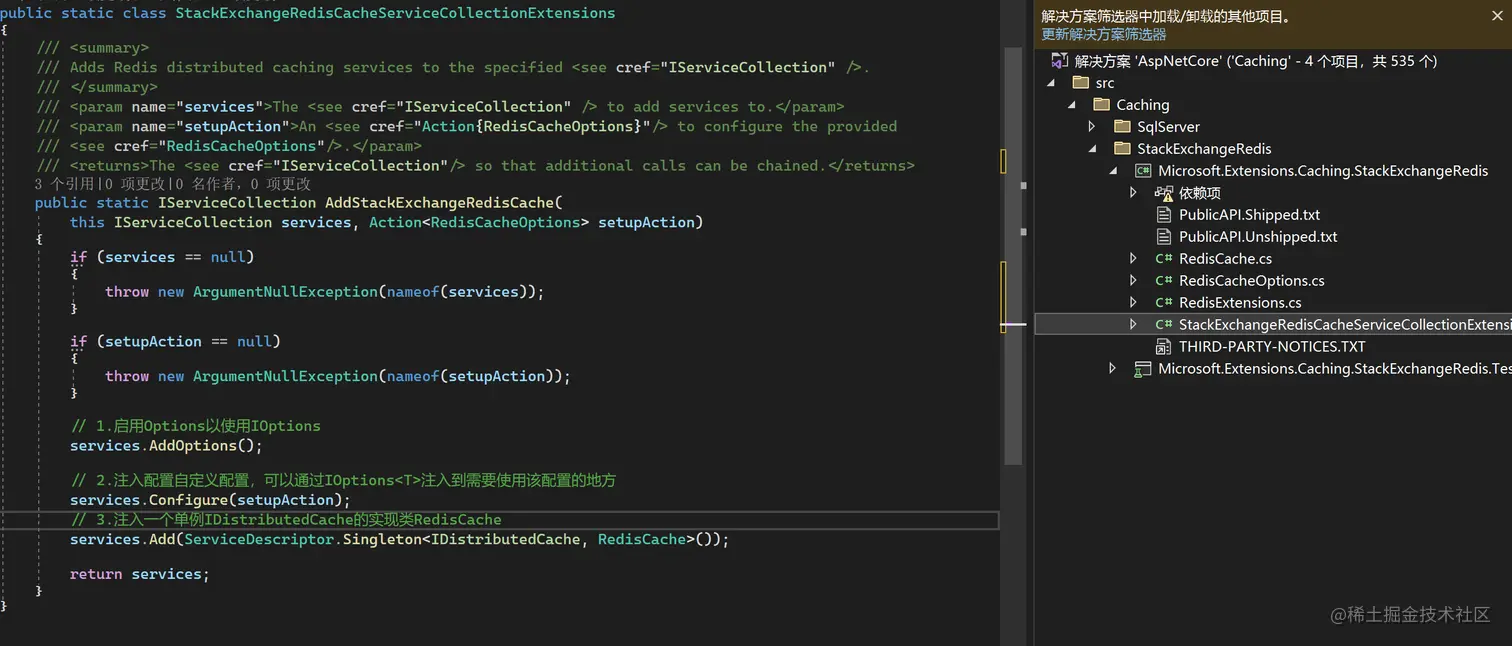This screenshot has height=646, width=1512.
Task: Click the PublicAPI.Shipped.txt document icon
Action: (x=1163, y=215)
